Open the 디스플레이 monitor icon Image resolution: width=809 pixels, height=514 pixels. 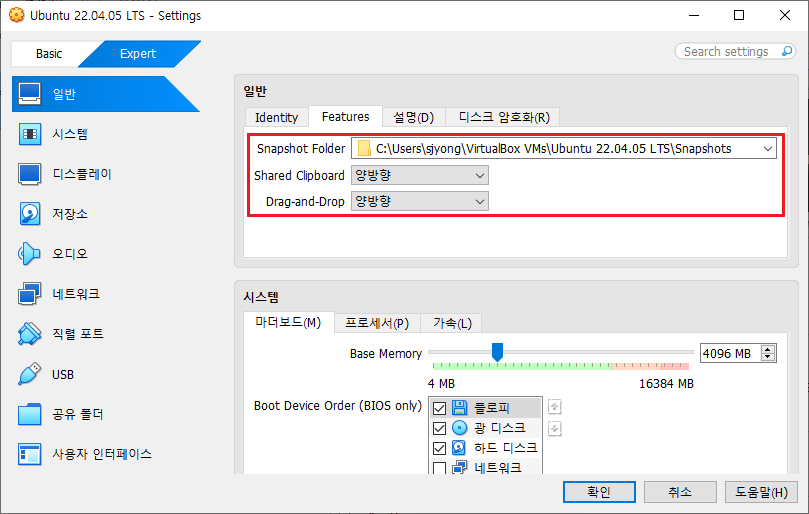pos(29,174)
